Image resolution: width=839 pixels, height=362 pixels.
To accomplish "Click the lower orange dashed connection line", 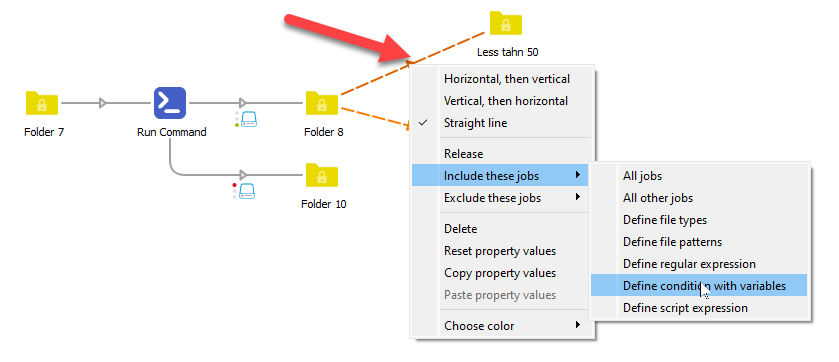I will [x=375, y=117].
